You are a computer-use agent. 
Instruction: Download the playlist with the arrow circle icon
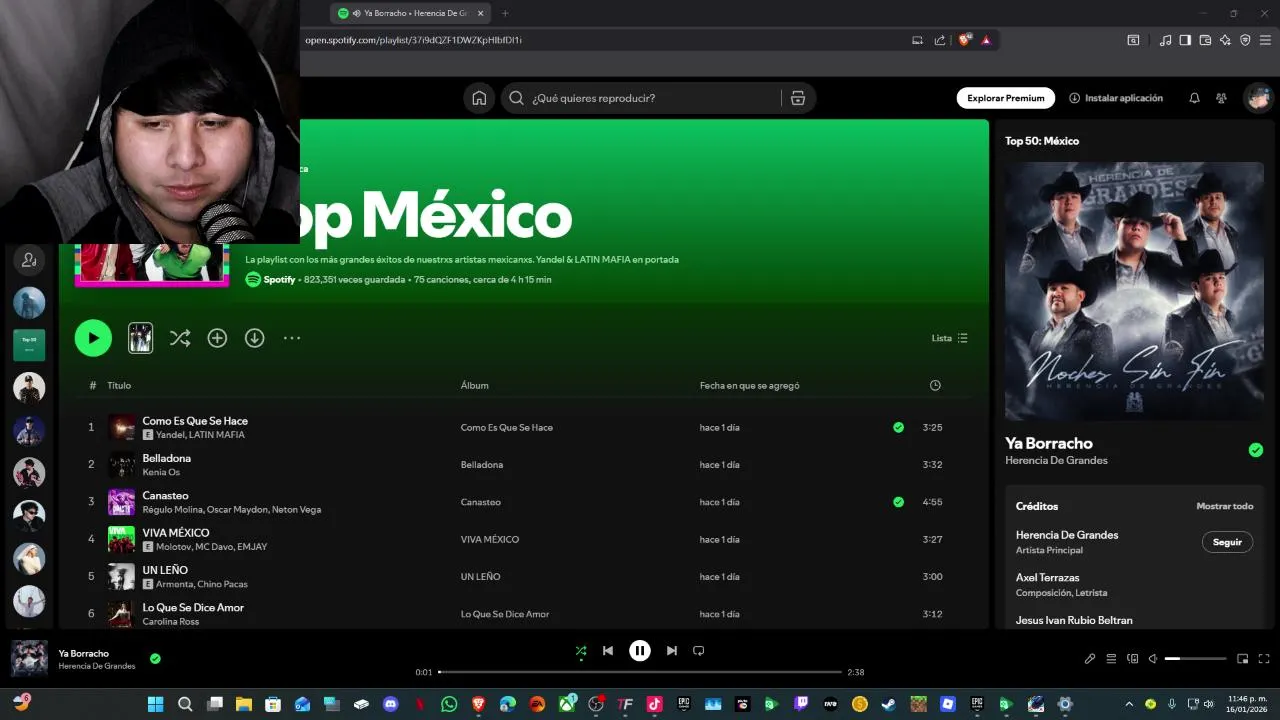255,338
